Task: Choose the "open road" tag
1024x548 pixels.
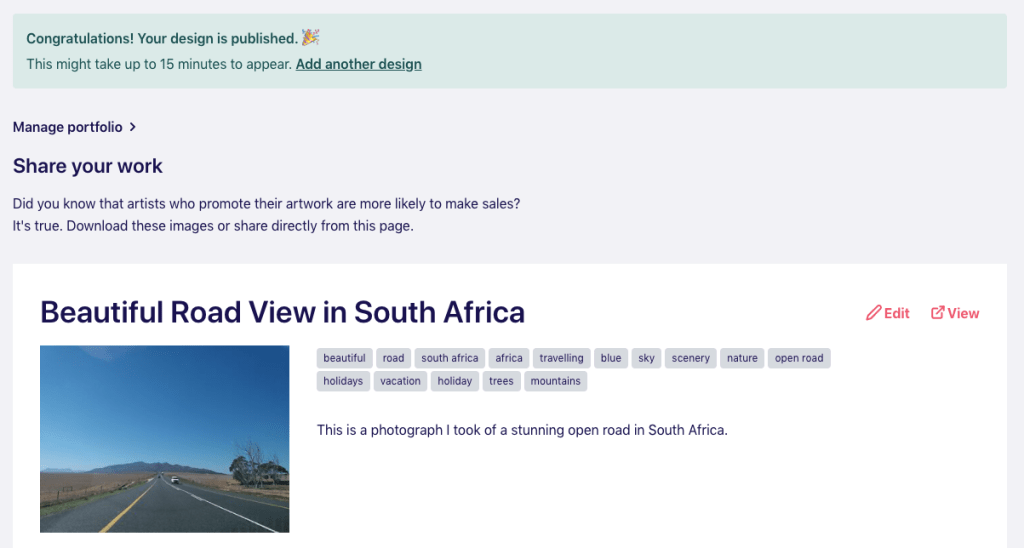Action: pyautogui.click(x=799, y=358)
